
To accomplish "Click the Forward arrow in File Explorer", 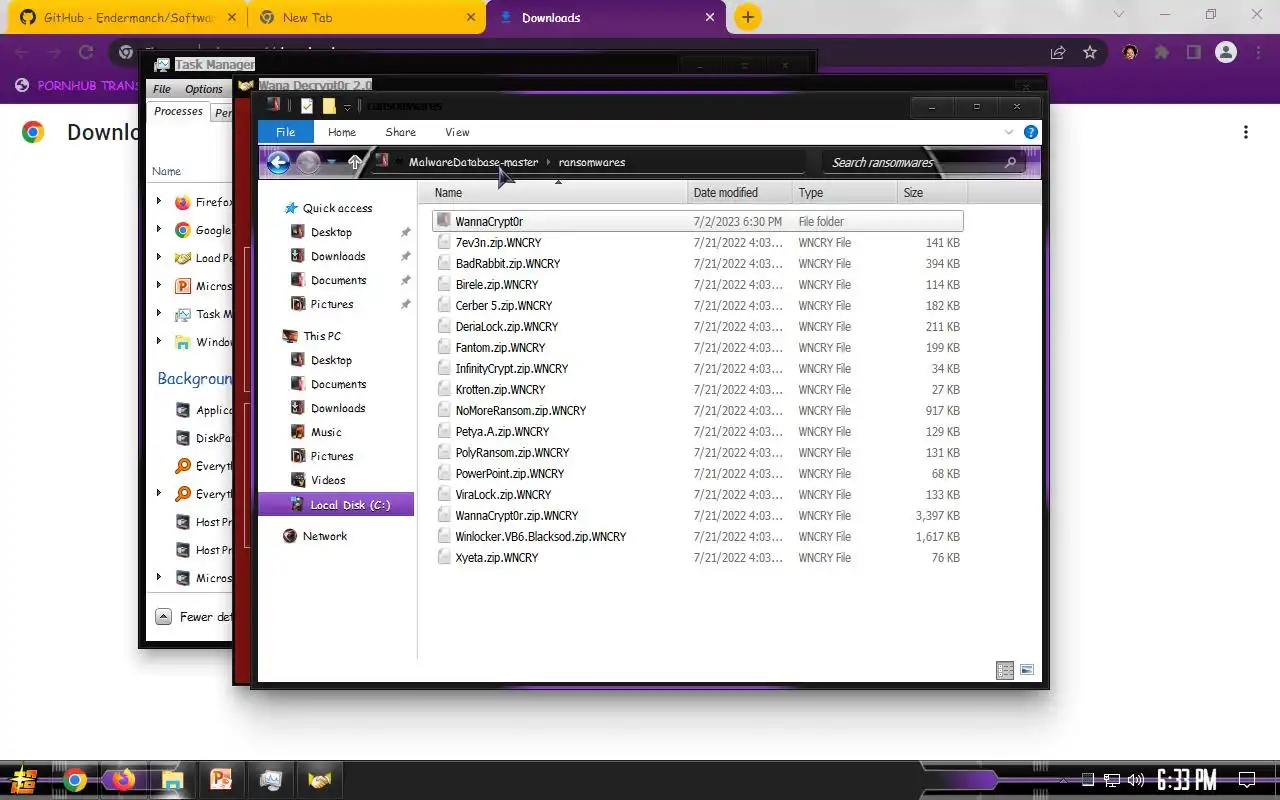I will [x=308, y=162].
